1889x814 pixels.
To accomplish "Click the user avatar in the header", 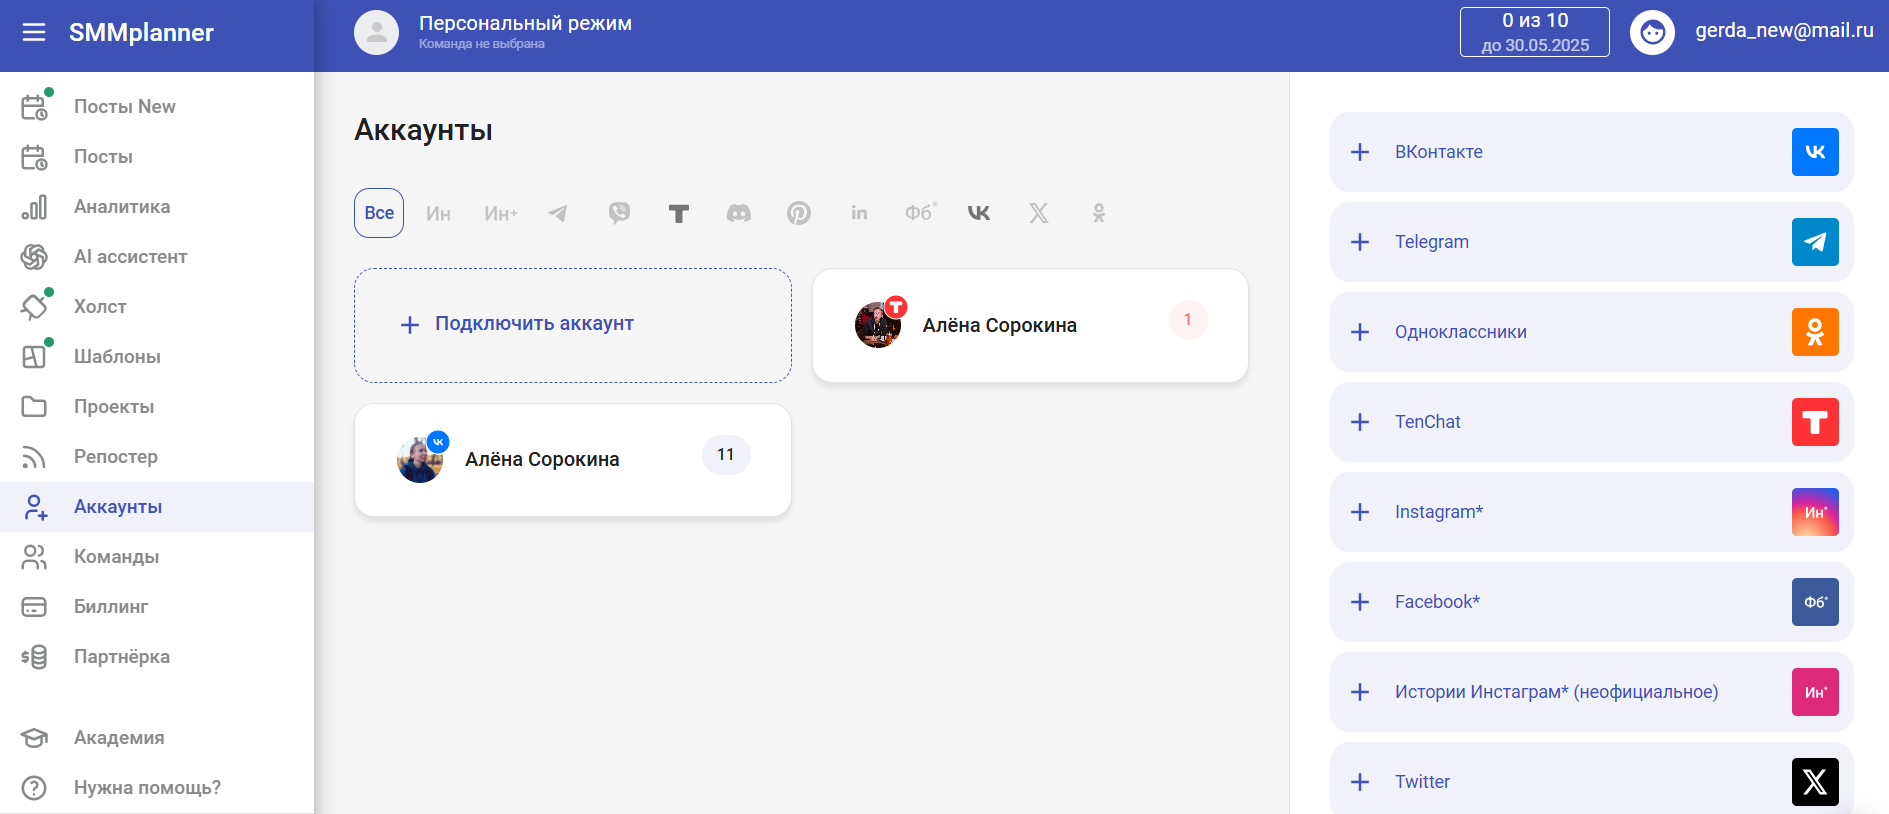I will coord(1652,33).
